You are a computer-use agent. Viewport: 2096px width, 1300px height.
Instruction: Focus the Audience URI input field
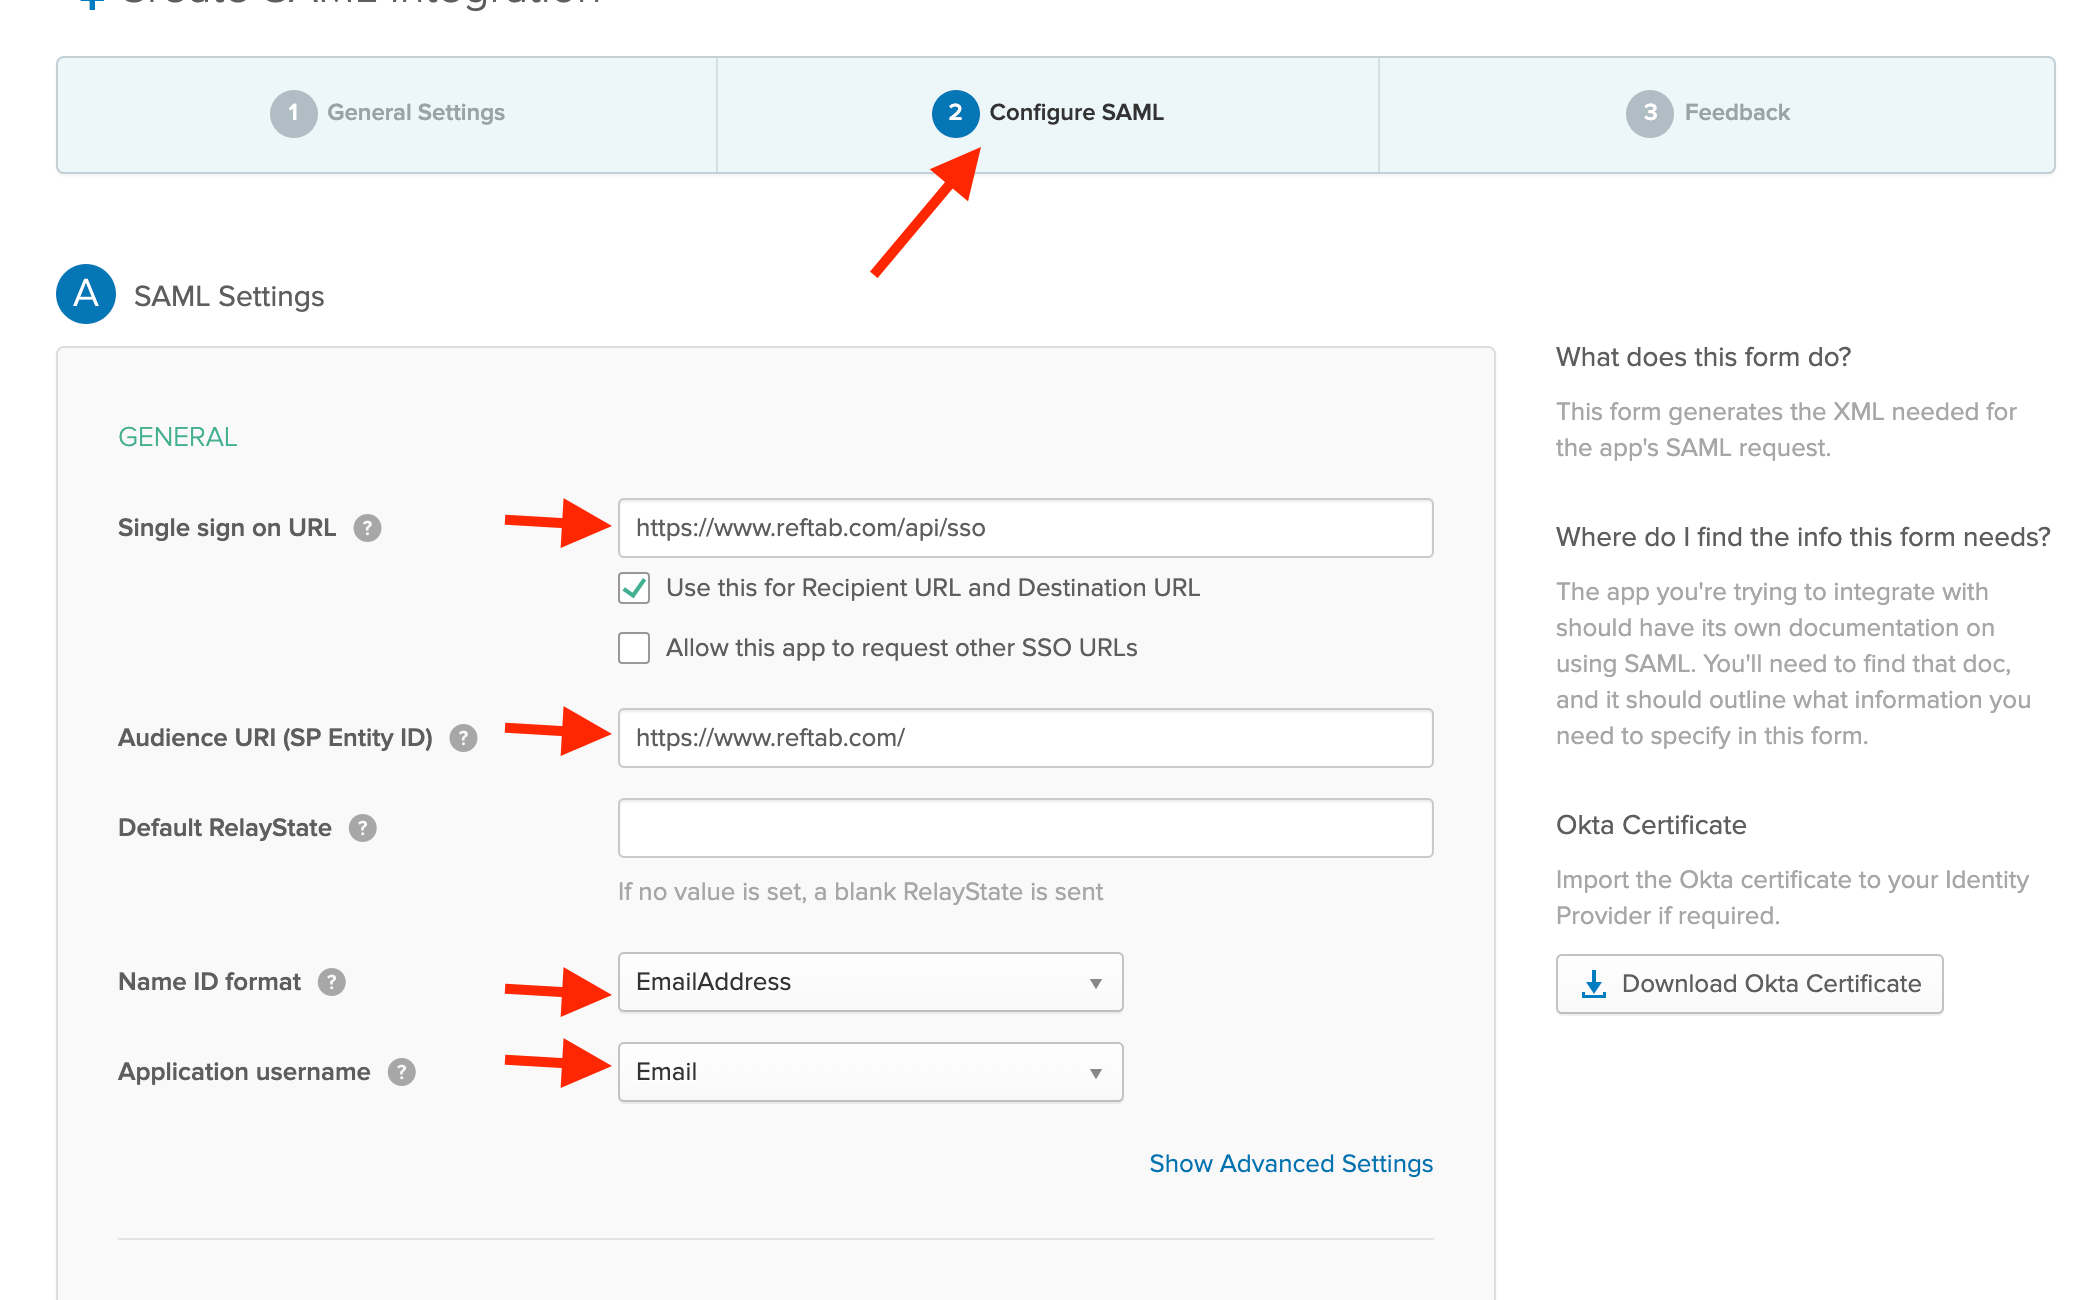click(x=1025, y=738)
